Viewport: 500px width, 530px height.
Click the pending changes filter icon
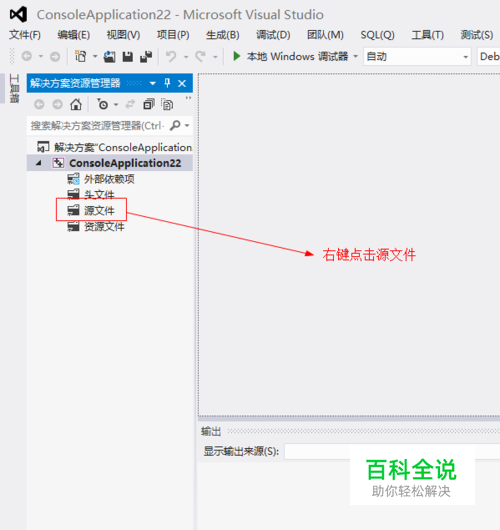pyautogui.click(x=102, y=104)
